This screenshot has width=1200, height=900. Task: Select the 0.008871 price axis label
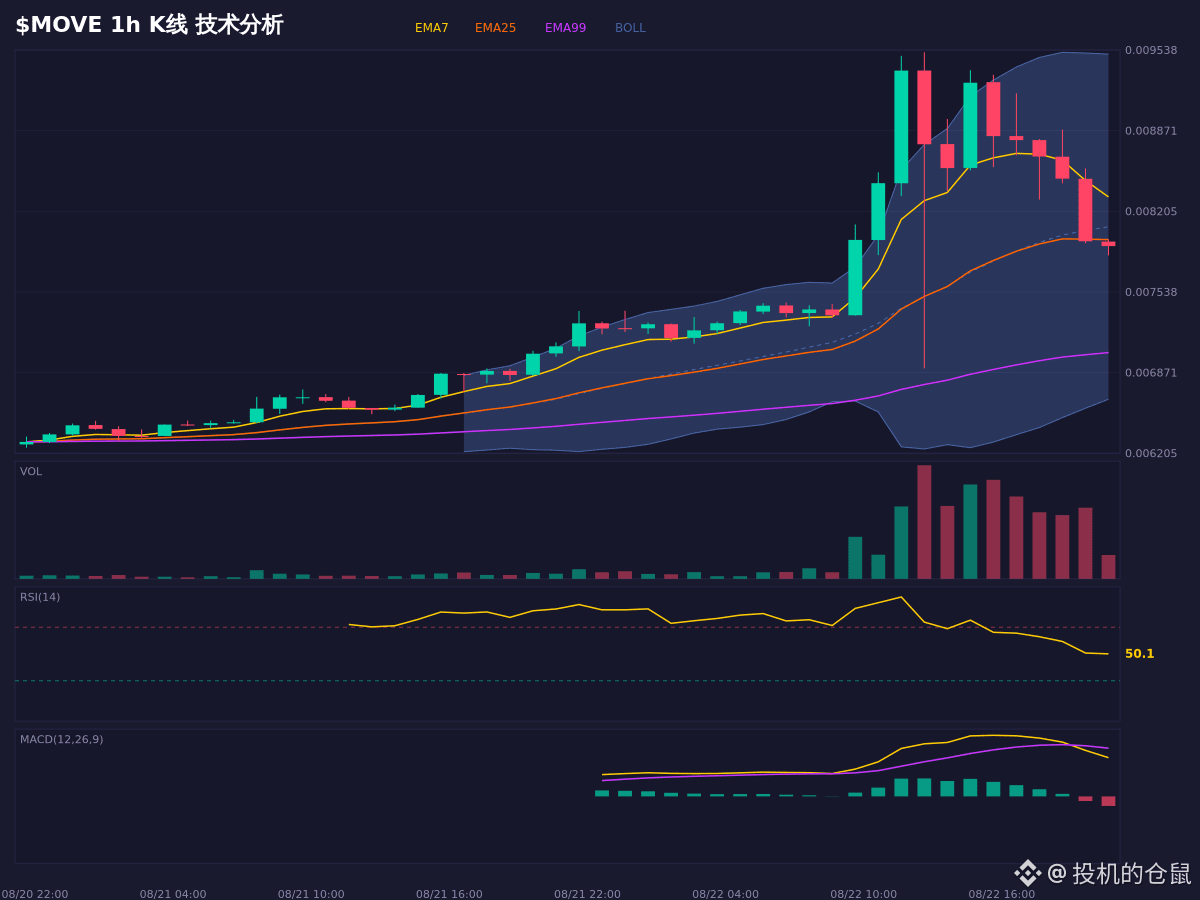click(1151, 131)
